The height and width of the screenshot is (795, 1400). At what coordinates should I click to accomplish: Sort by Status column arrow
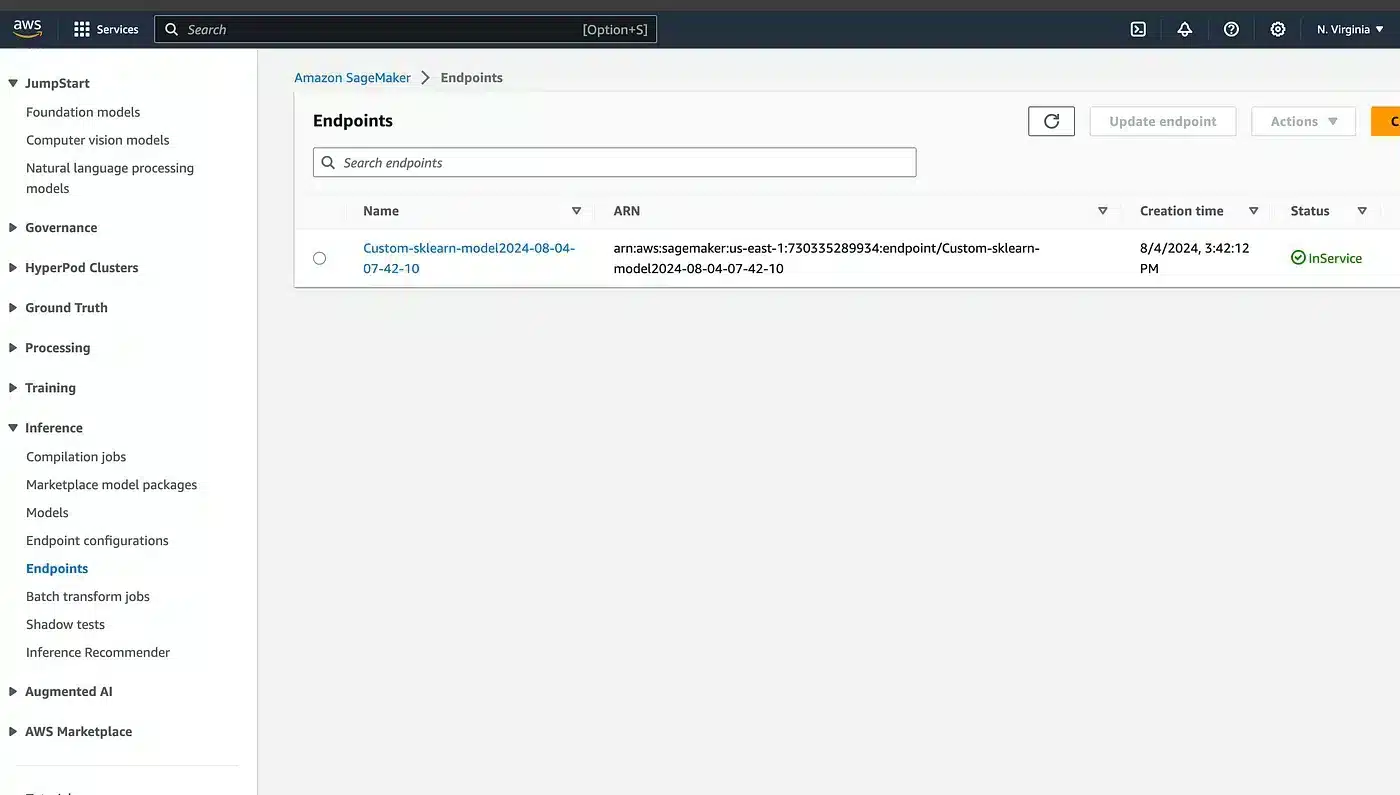click(x=1362, y=211)
